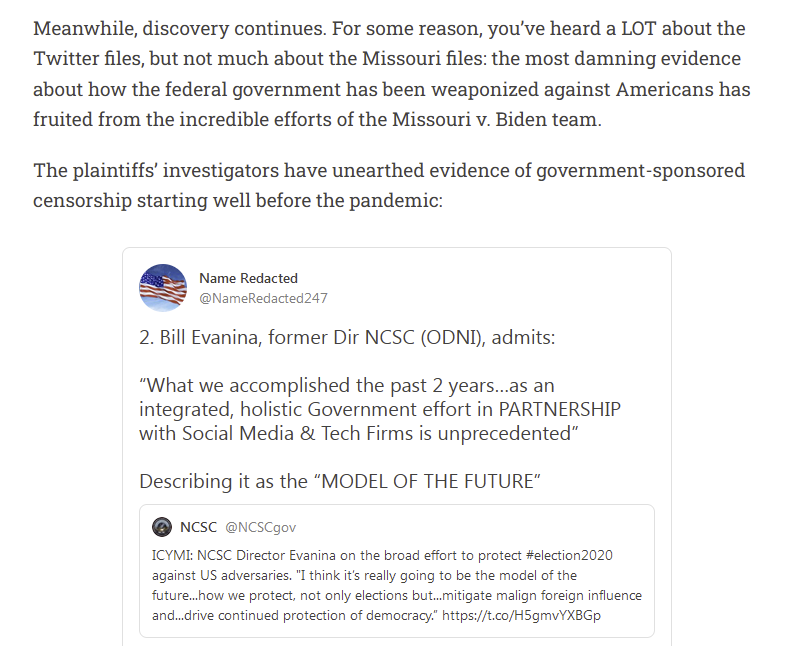Click 'Missouri v. Biden team' text
The width and height of the screenshot is (803, 646).
(497, 119)
